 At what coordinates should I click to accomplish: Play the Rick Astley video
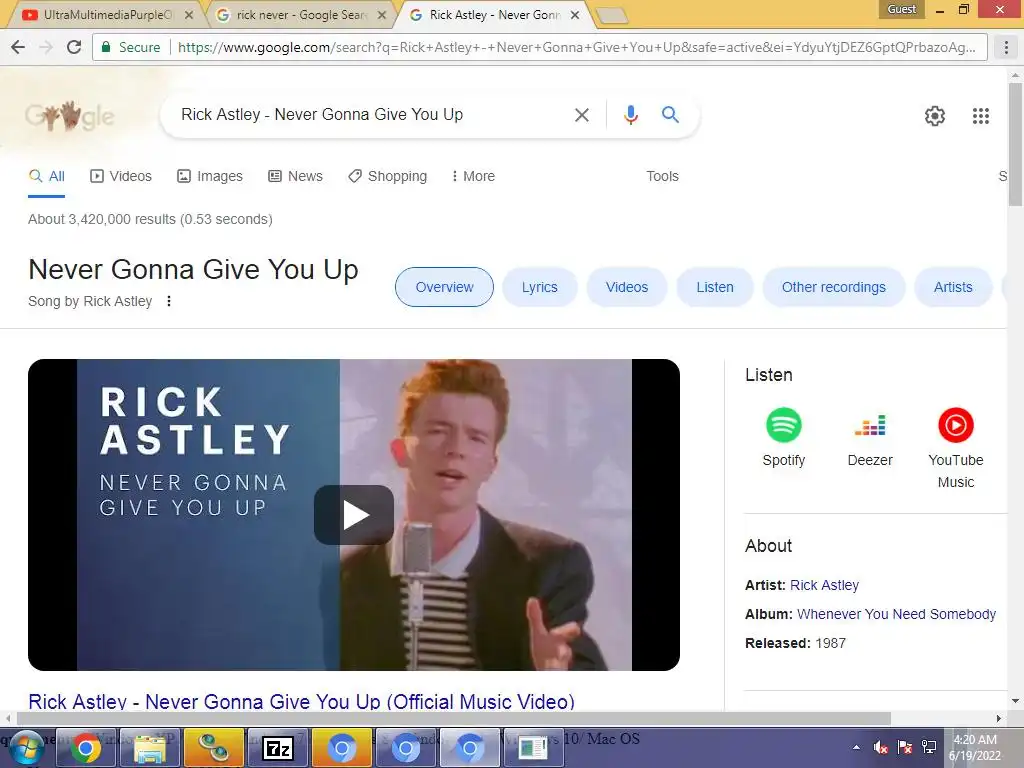click(x=354, y=515)
